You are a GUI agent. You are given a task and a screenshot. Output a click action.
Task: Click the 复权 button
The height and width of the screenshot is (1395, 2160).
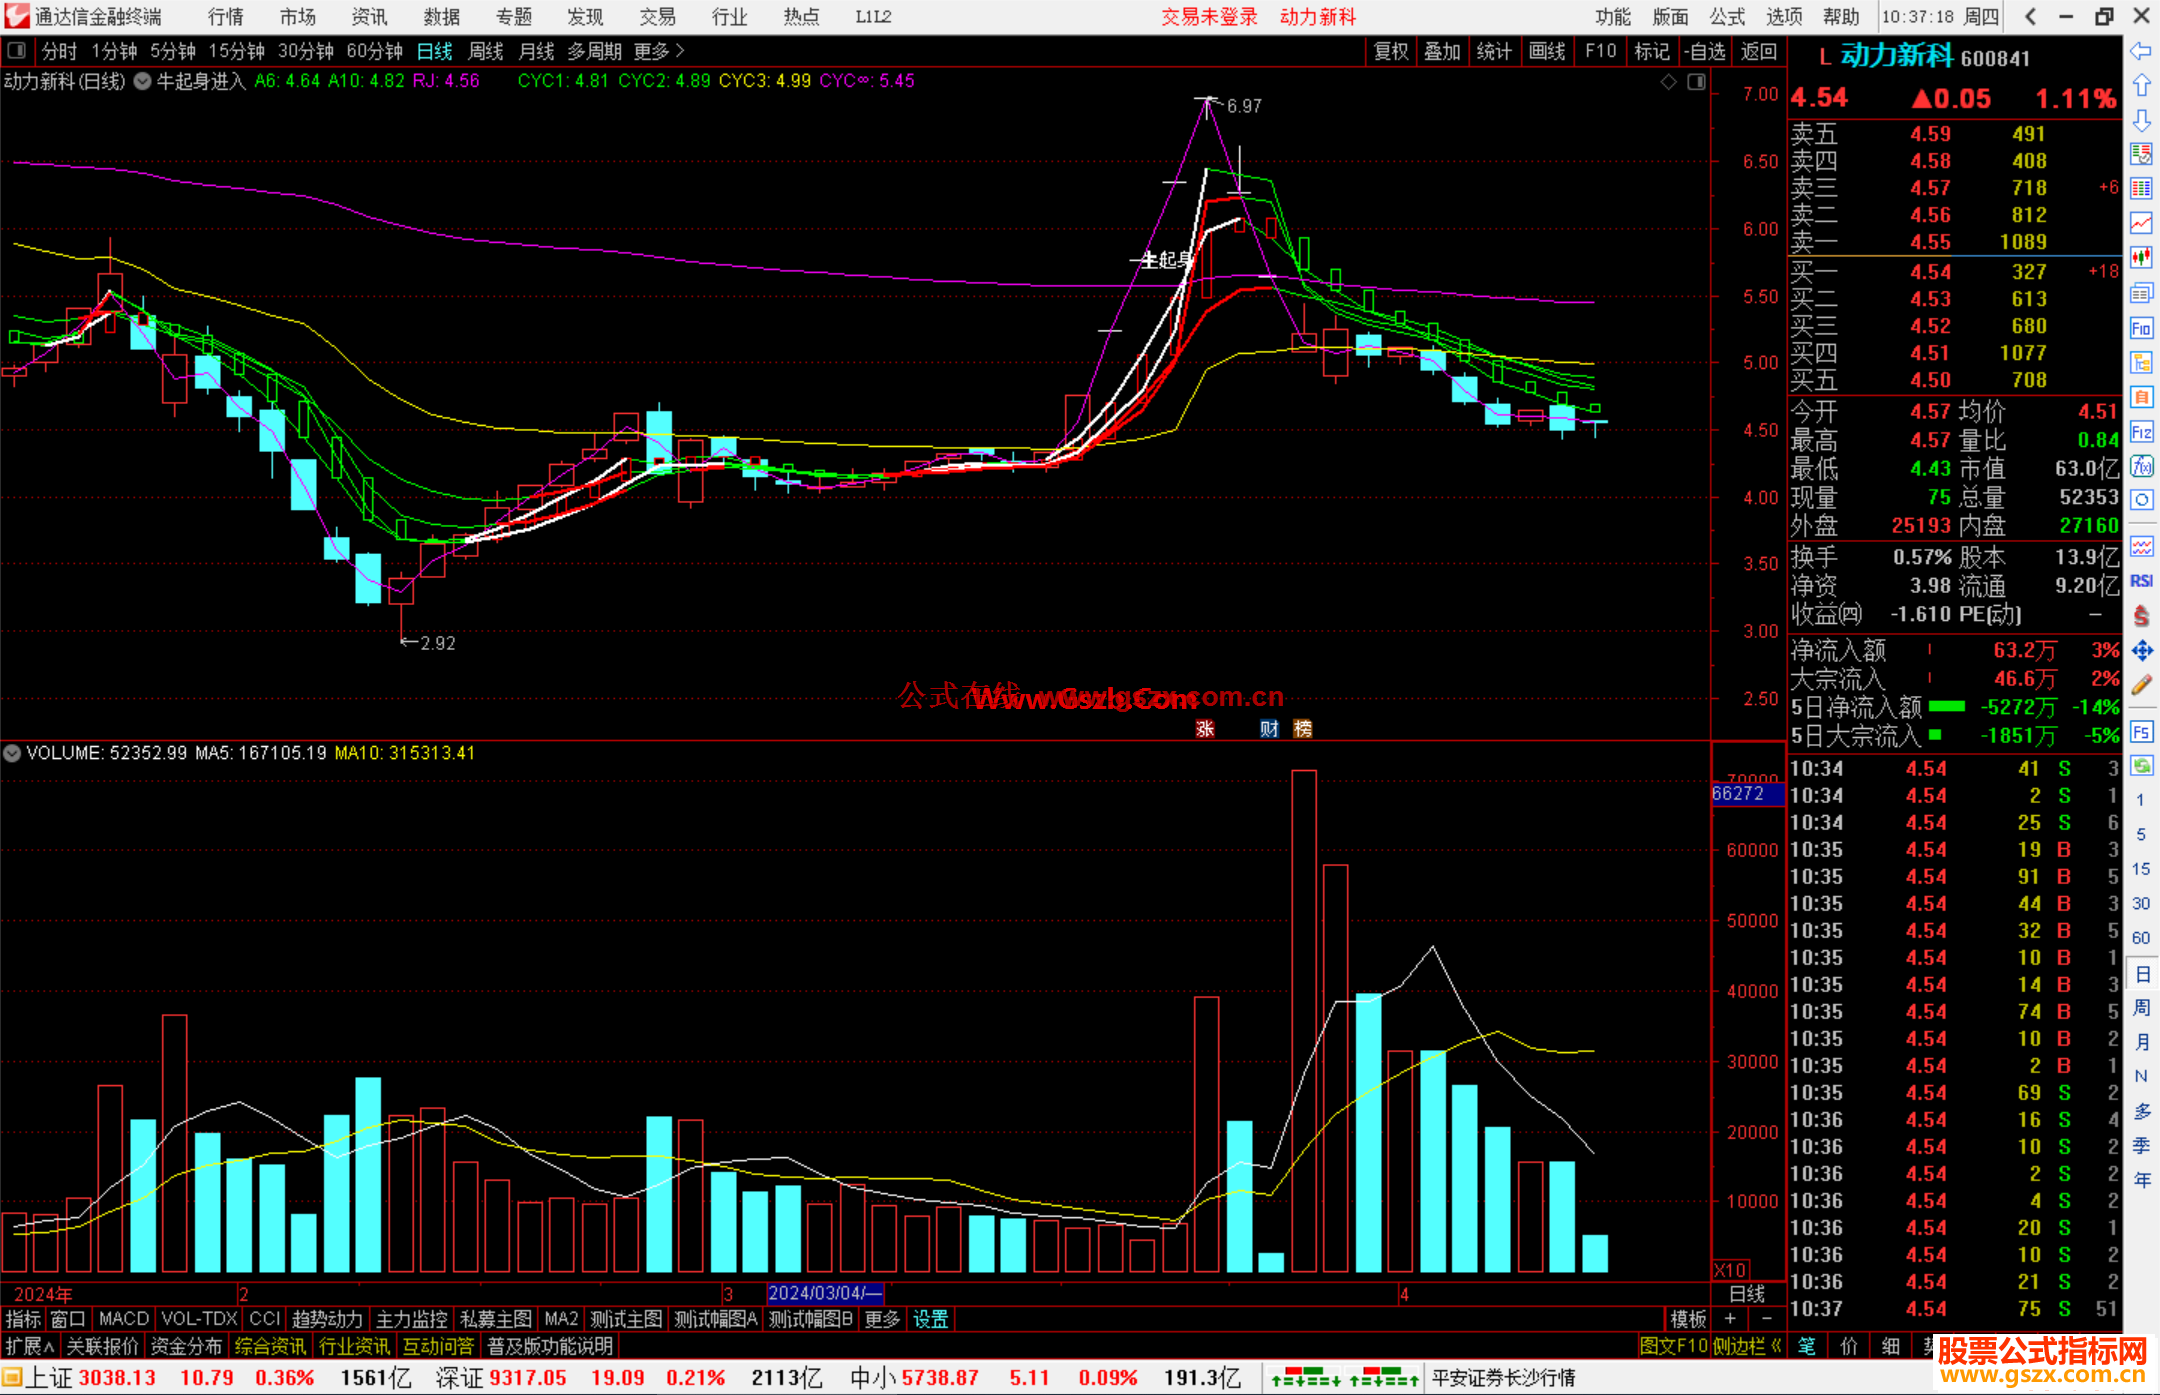1390,51
